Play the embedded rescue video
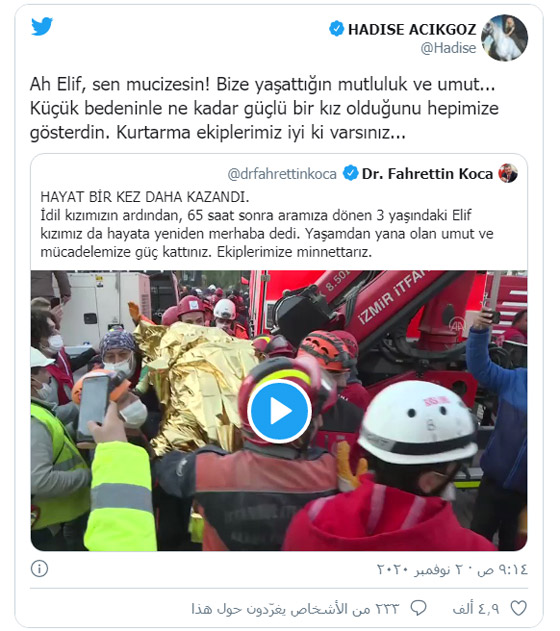The height and width of the screenshot is (631, 560). 280,411
